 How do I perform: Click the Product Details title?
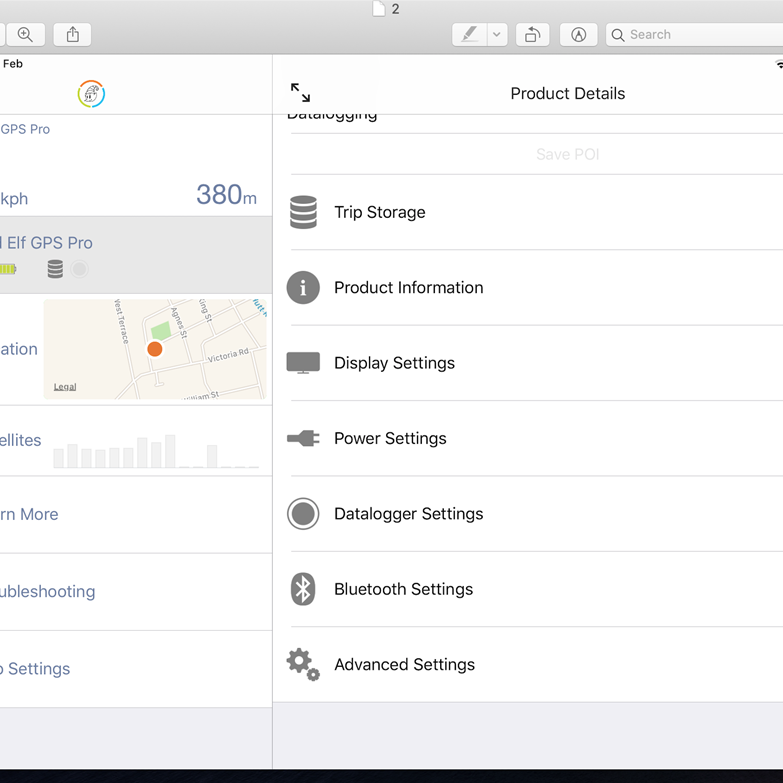point(567,93)
